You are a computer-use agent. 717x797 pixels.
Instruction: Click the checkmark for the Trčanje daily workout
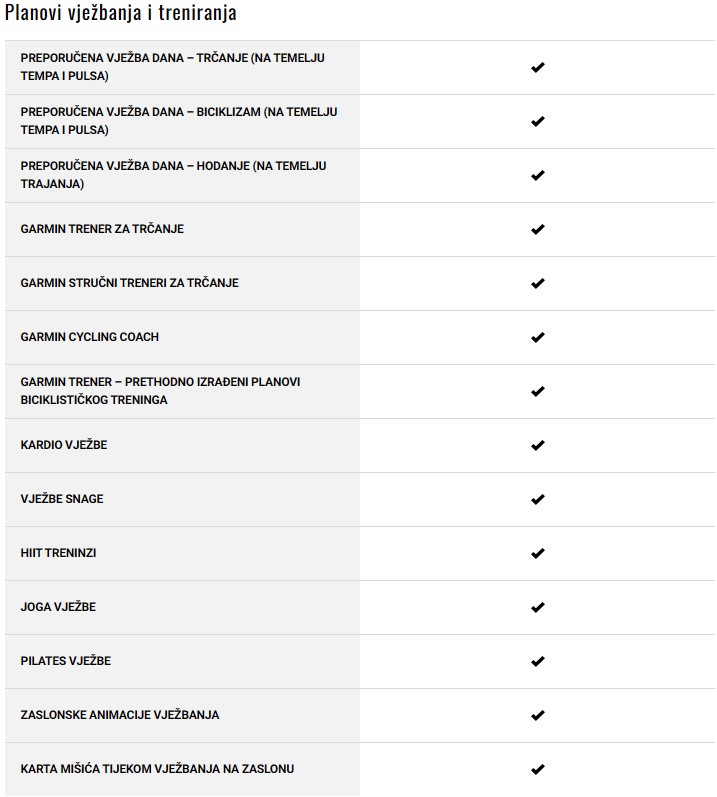tap(537, 67)
